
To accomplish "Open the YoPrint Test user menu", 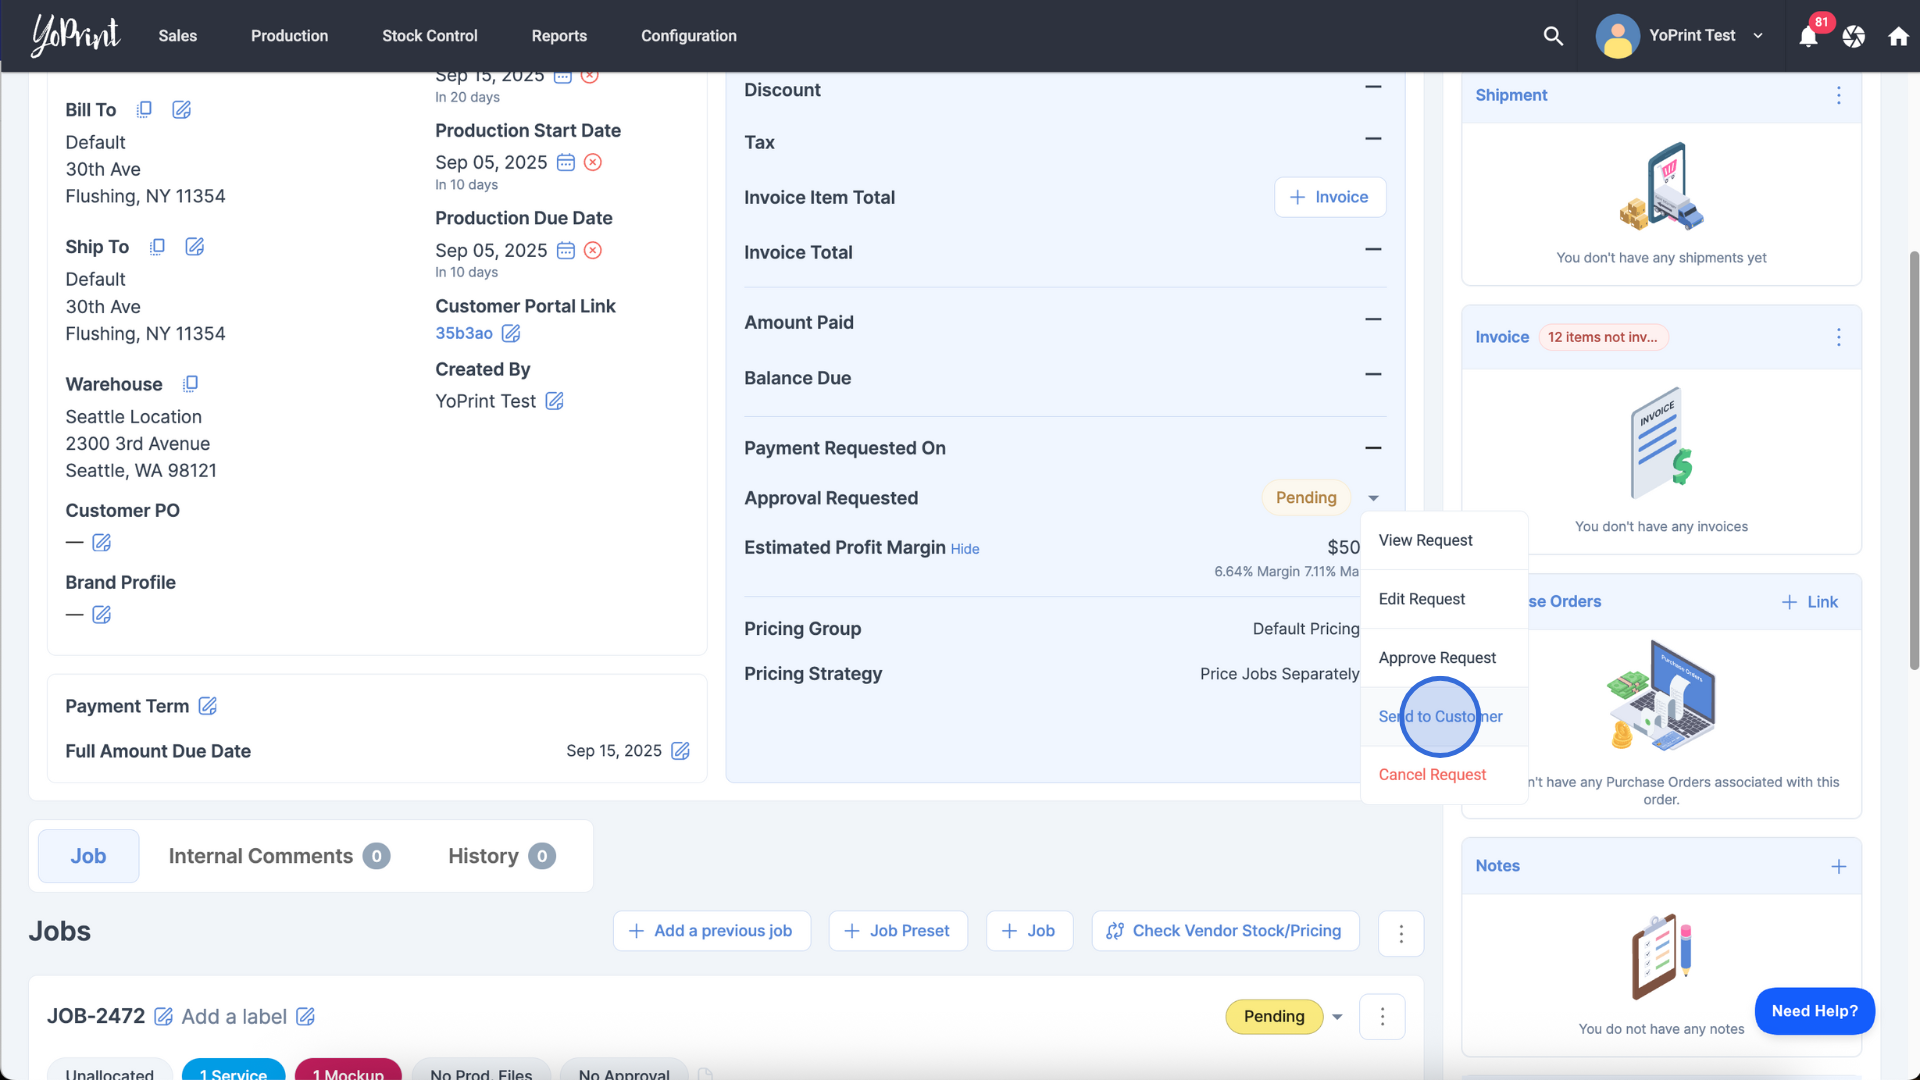I will [x=1692, y=36].
